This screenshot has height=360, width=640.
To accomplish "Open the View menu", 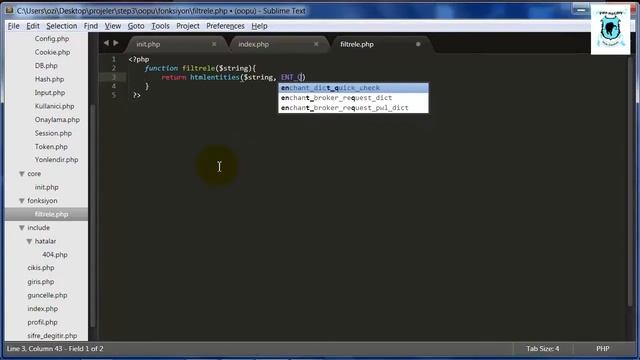I will (x=113, y=26).
